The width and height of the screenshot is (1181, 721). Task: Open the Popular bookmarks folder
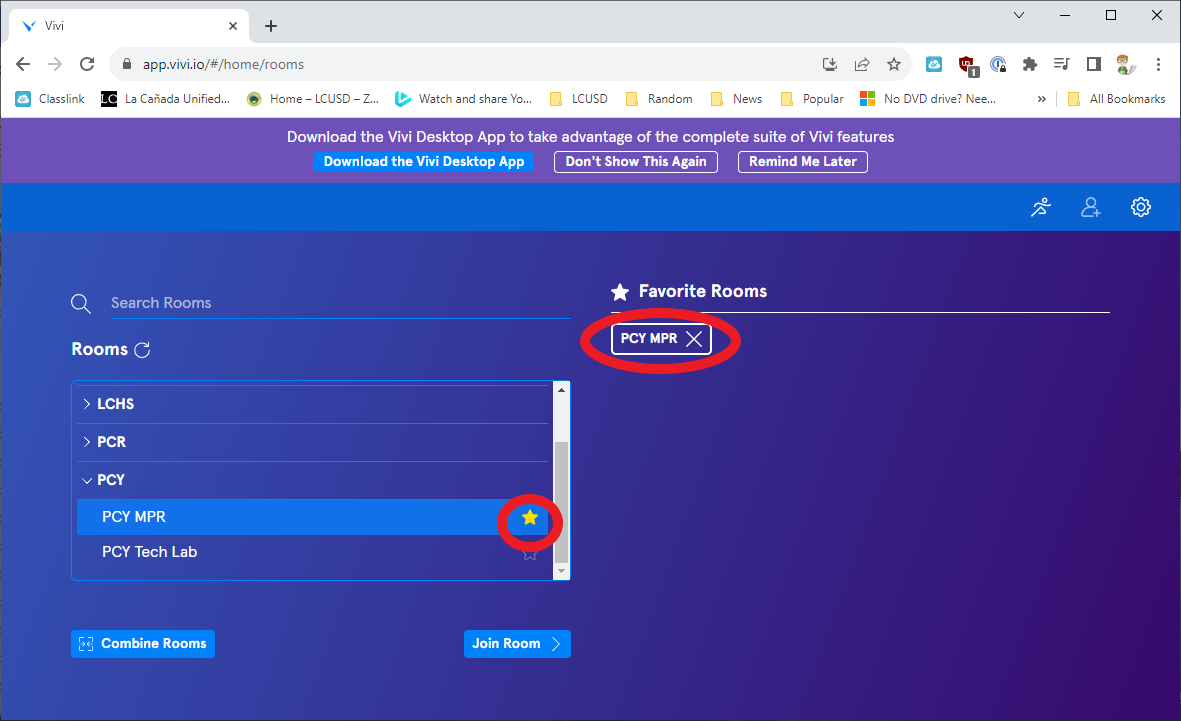point(813,99)
